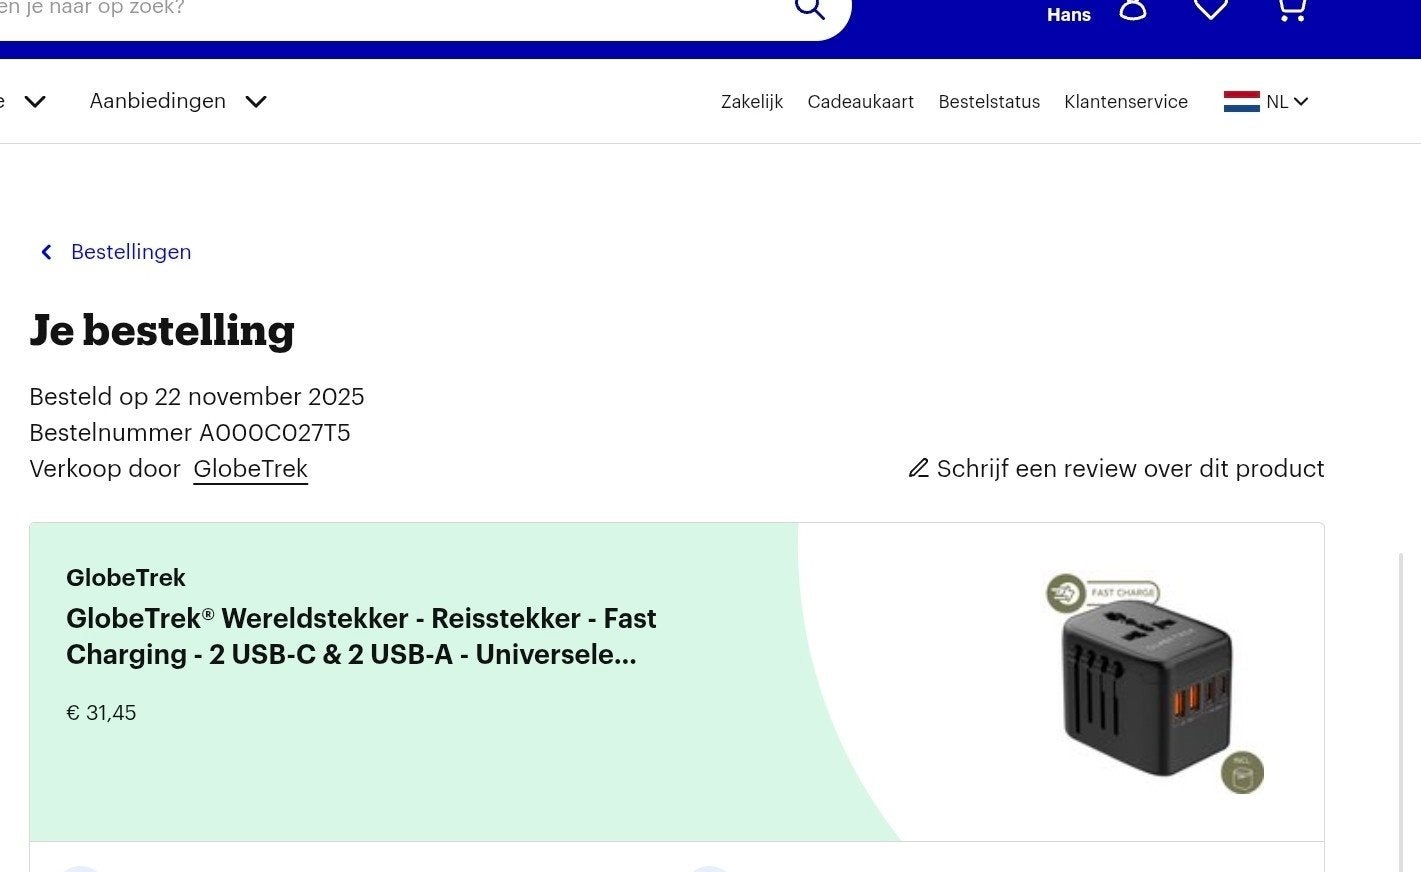
Task: Open the GlobeTrek seller link
Action: pos(250,469)
